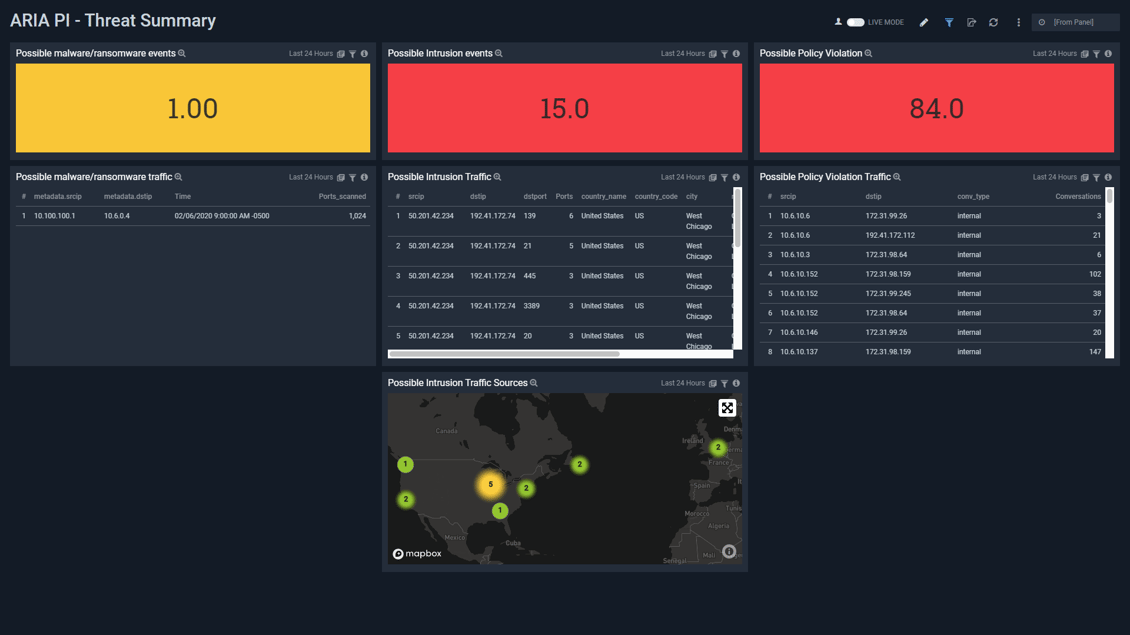Open the more options three-dot icon
Image resolution: width=1130 pixels, height=635 pixels.
(1019, 22)
